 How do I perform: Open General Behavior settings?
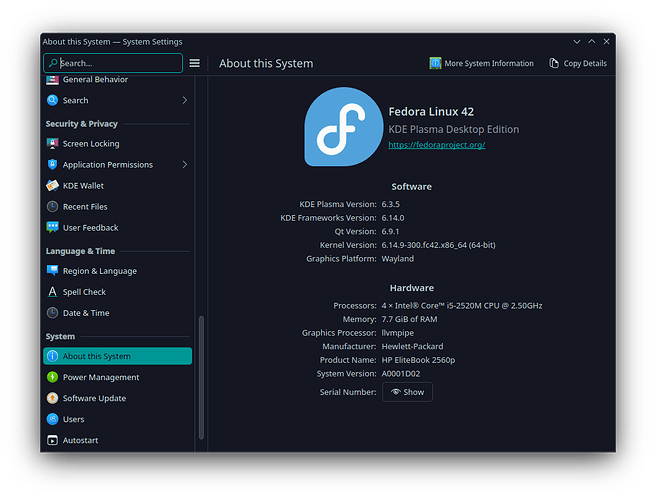tap(118, 79)
